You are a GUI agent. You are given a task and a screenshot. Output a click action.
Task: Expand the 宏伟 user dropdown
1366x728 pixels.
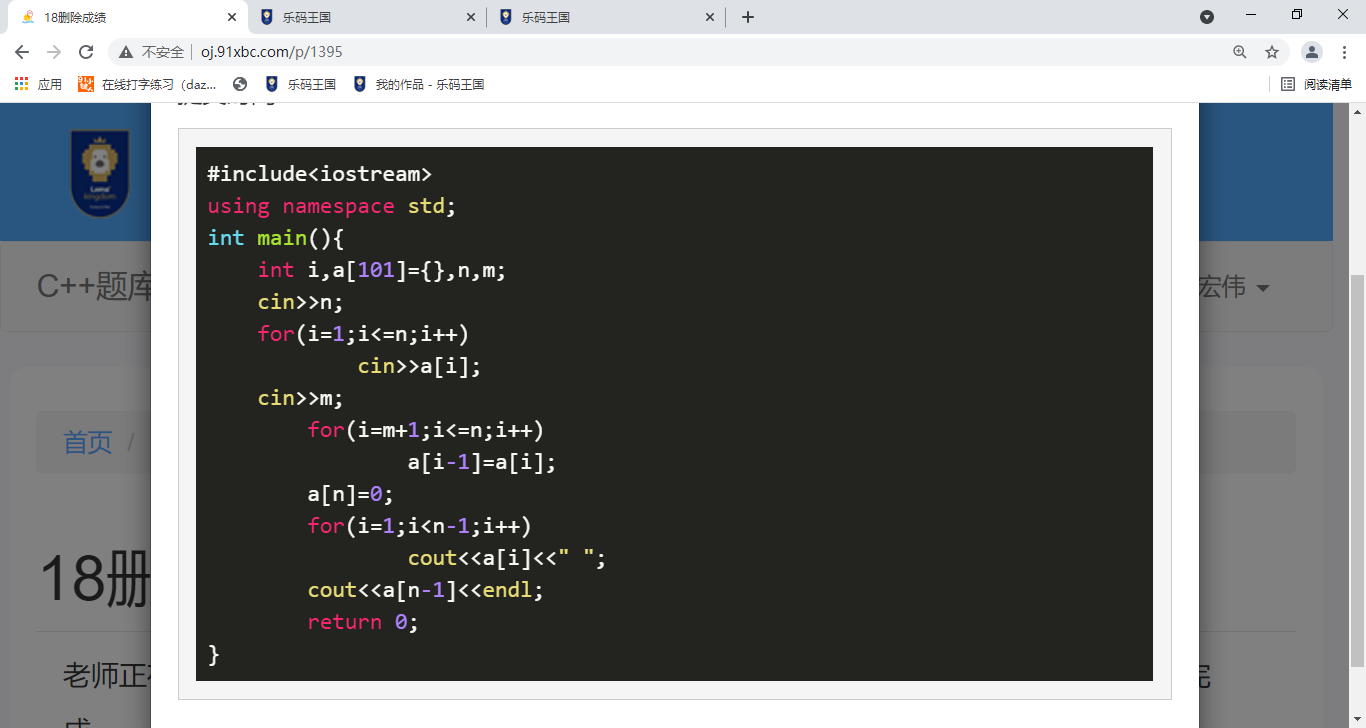pos(1234,287)
